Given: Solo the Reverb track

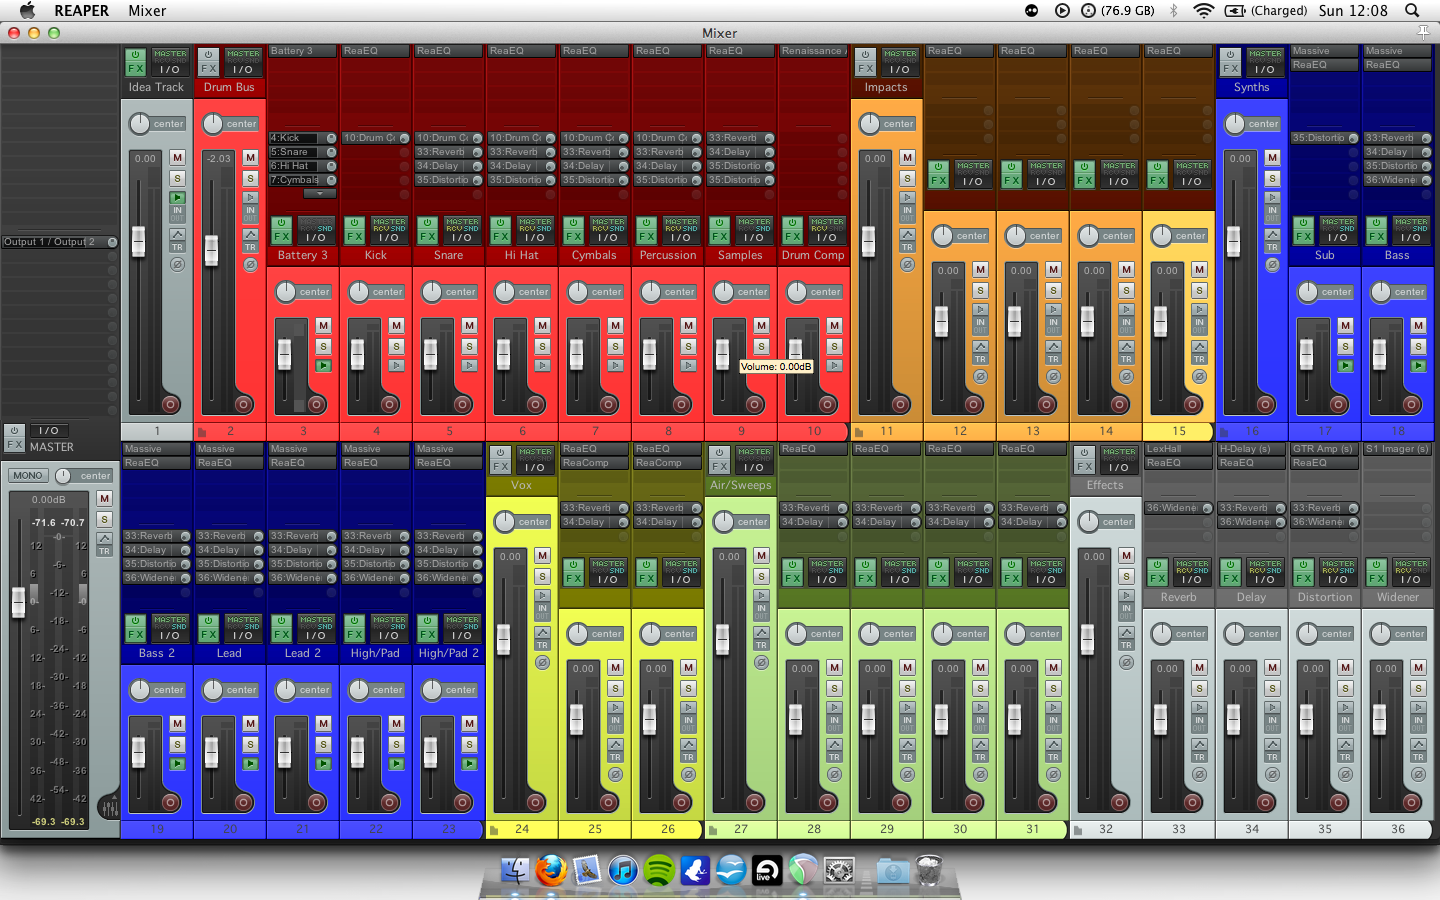Looking at the screenshot, I should click(1199, 689).
